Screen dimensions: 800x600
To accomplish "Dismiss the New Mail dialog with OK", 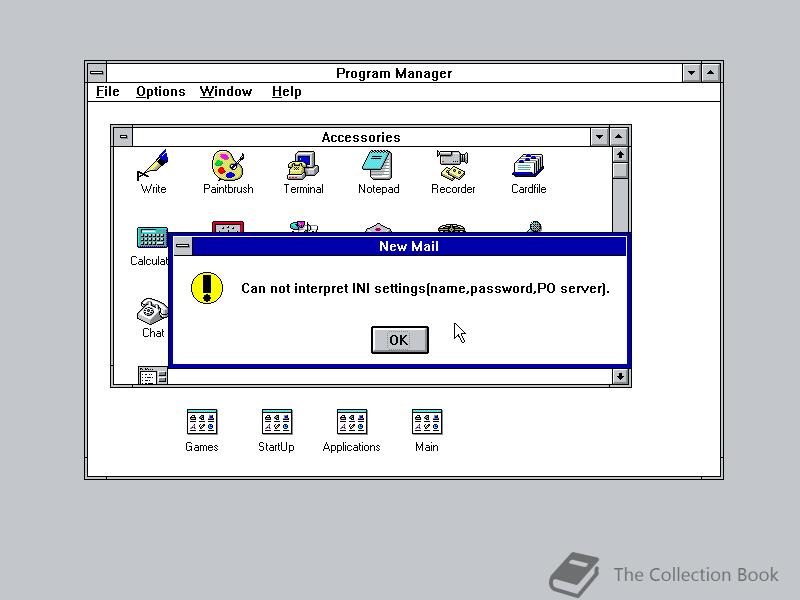I will pos(399,340).
